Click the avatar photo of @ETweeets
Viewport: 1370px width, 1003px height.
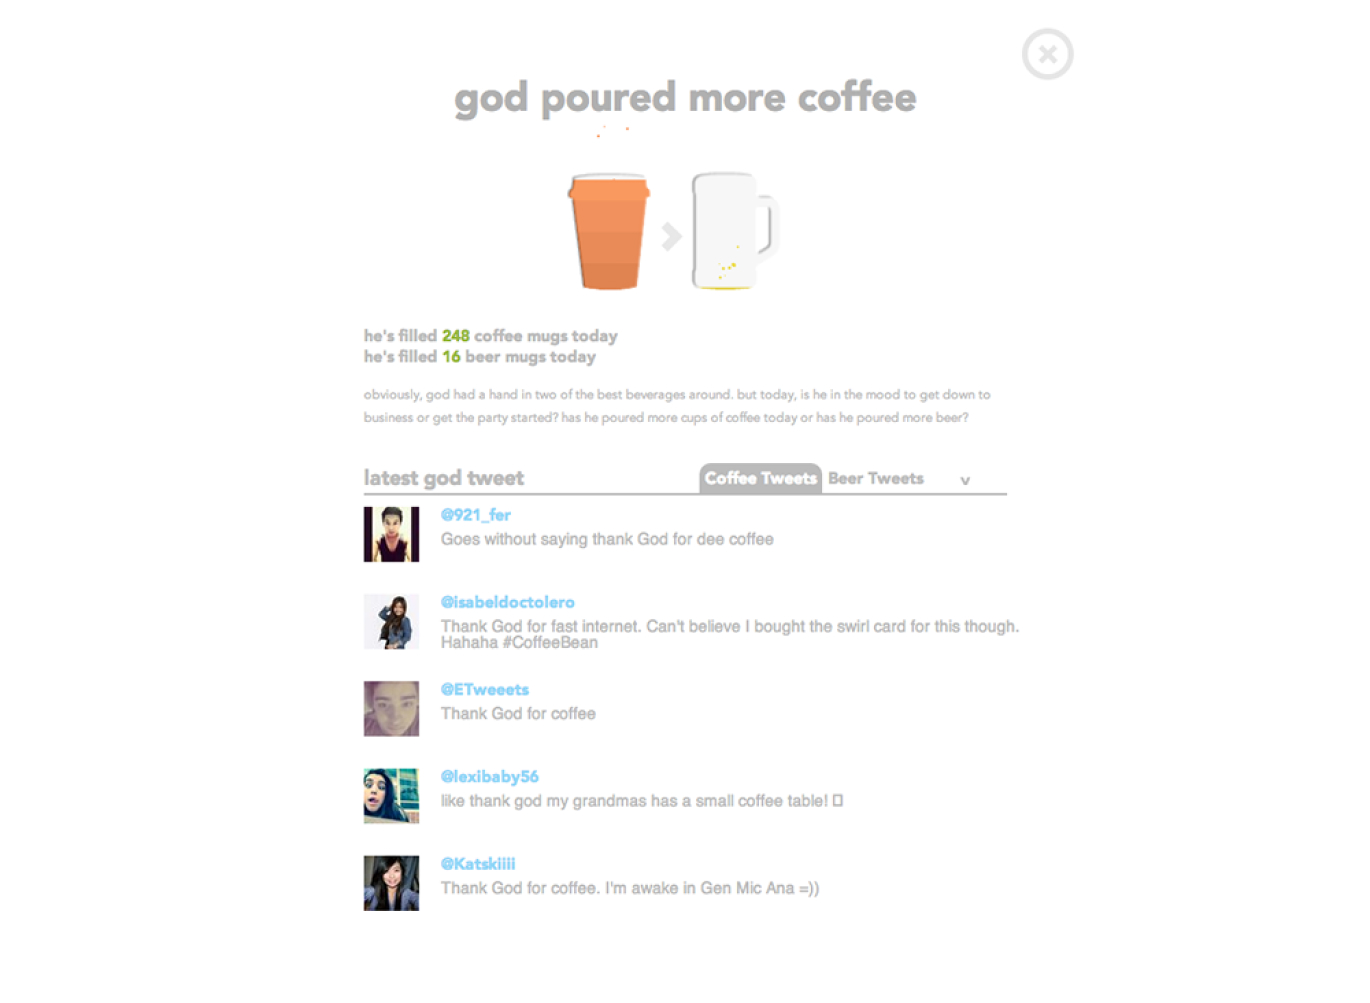pos(391,708)
